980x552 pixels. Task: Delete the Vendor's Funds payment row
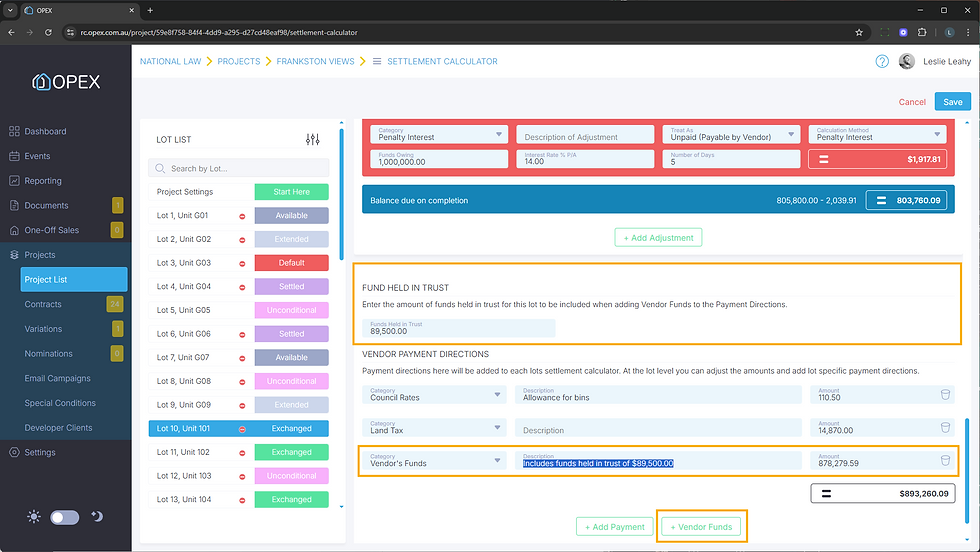point(945,461)
